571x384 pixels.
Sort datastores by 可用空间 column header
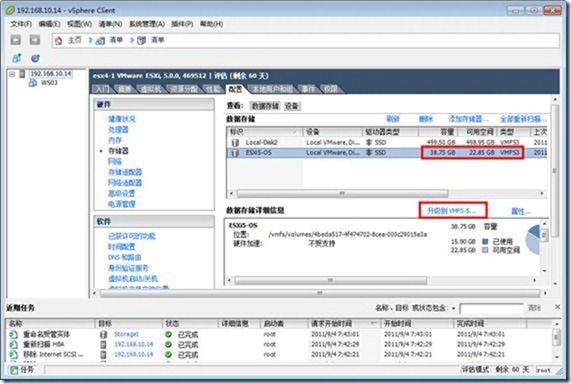click(477, 132)
